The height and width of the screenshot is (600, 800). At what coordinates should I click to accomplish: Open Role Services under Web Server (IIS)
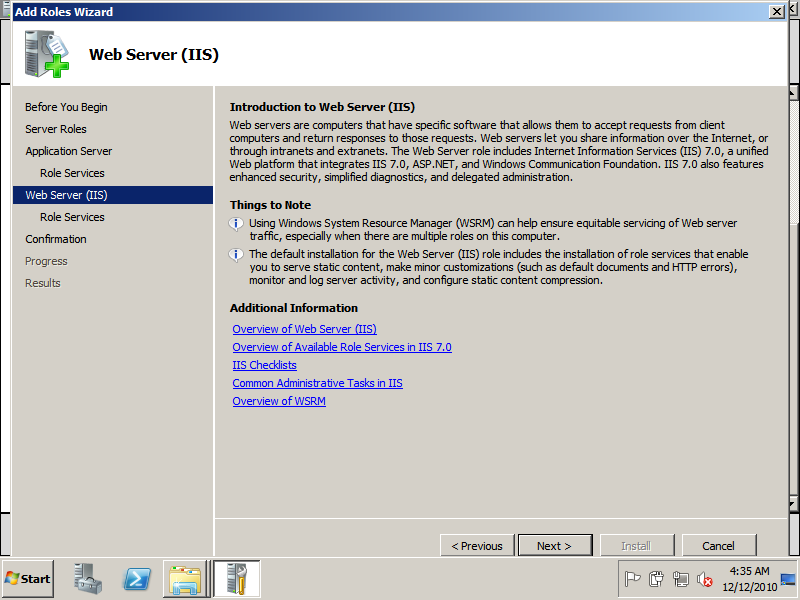(72, 217)
